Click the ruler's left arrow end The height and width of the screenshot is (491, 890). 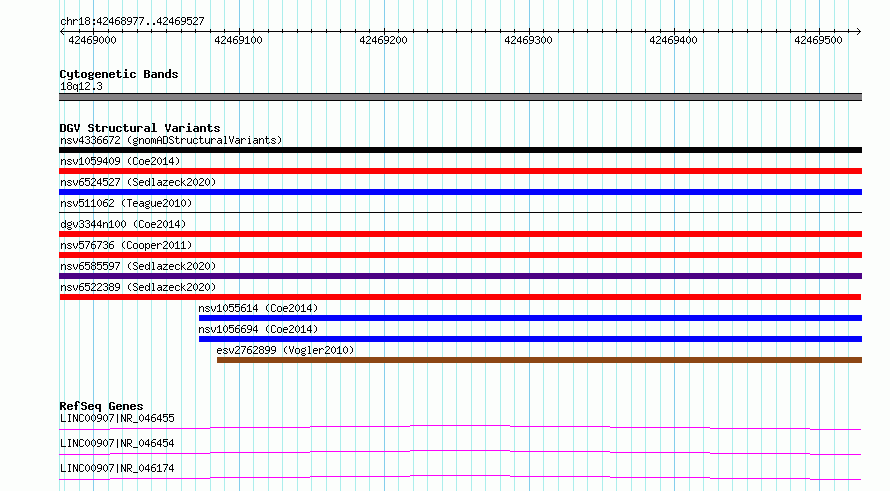[x=62, y=32]
